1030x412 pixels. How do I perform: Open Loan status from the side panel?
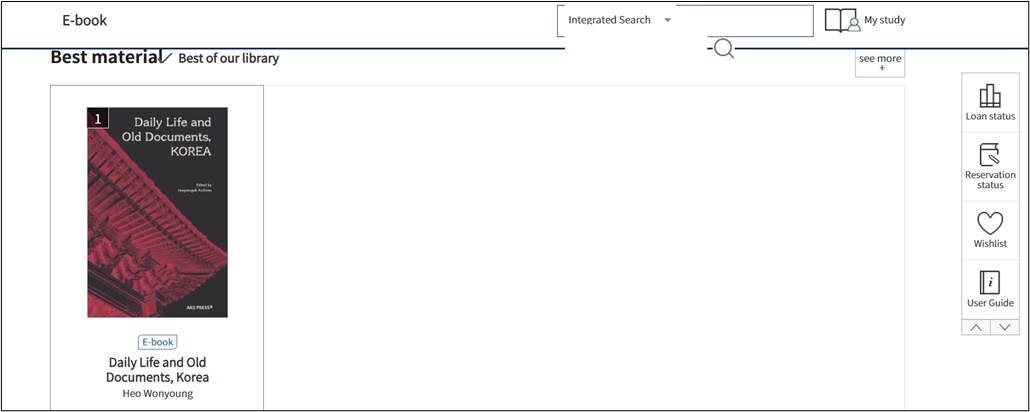(x=990, y=103)
